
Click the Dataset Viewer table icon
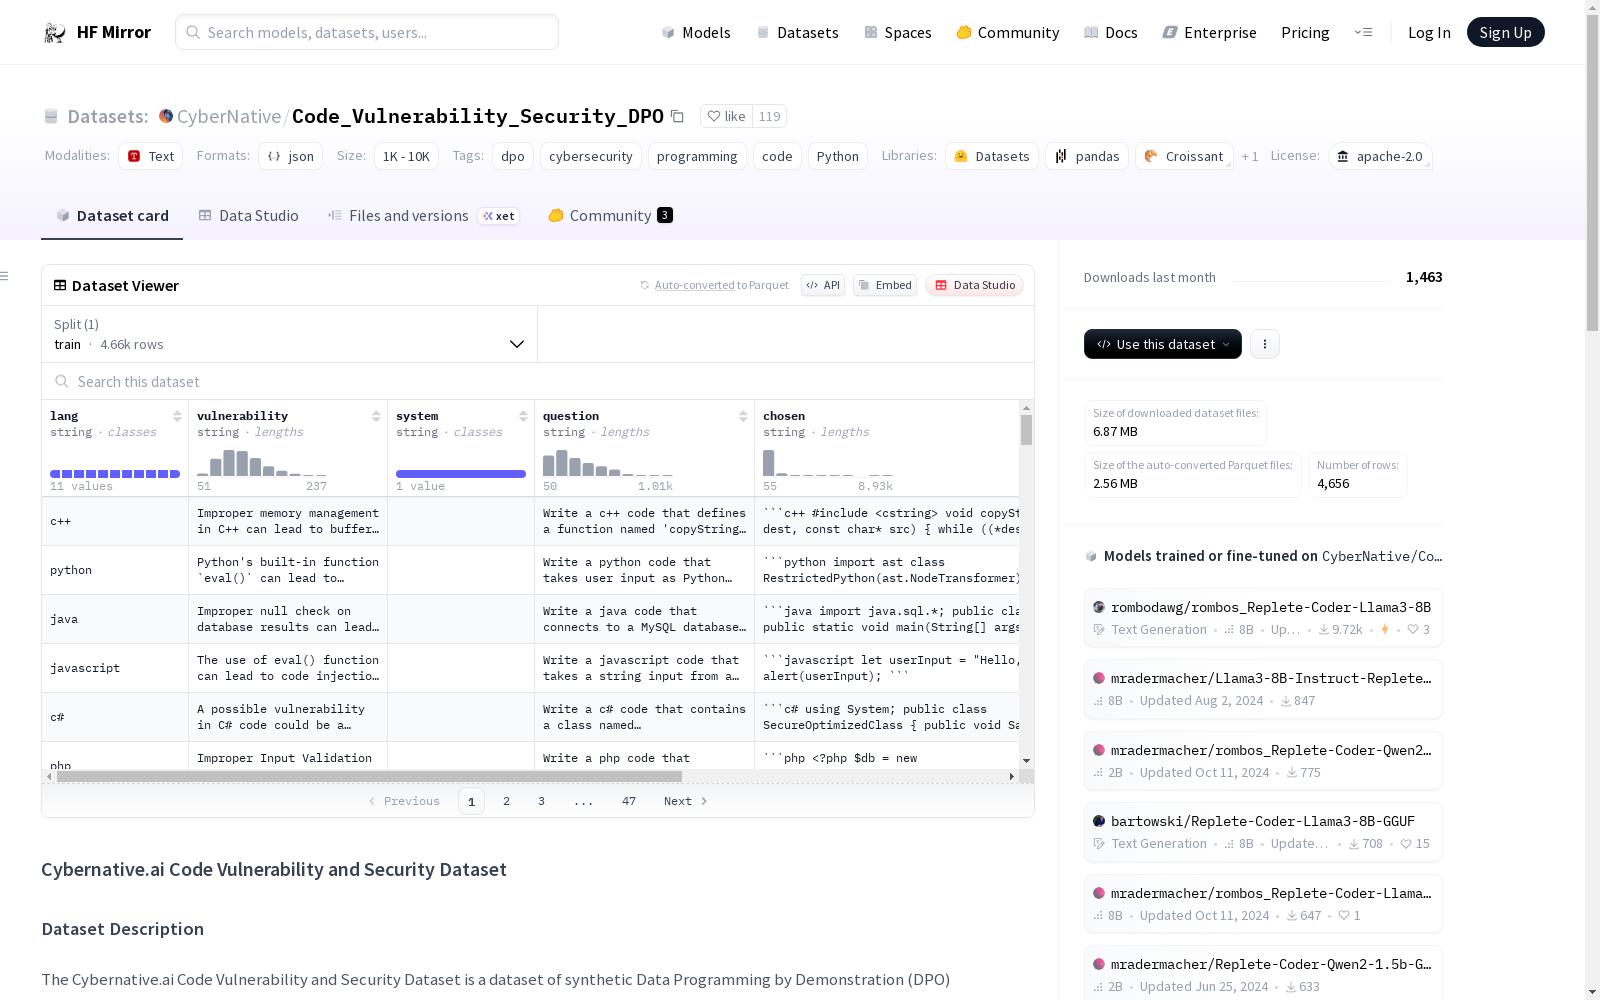[60, 285]
